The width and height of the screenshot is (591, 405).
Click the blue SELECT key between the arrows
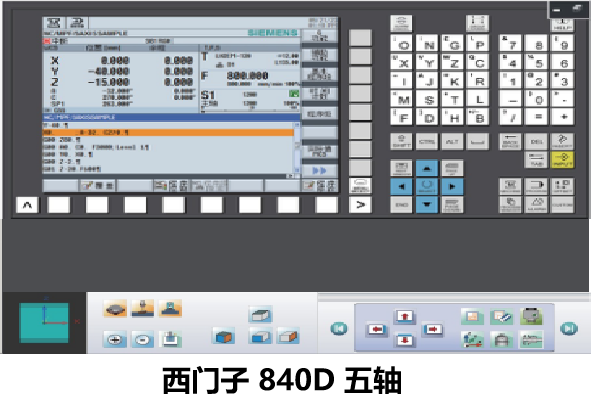tap(427, 186)
